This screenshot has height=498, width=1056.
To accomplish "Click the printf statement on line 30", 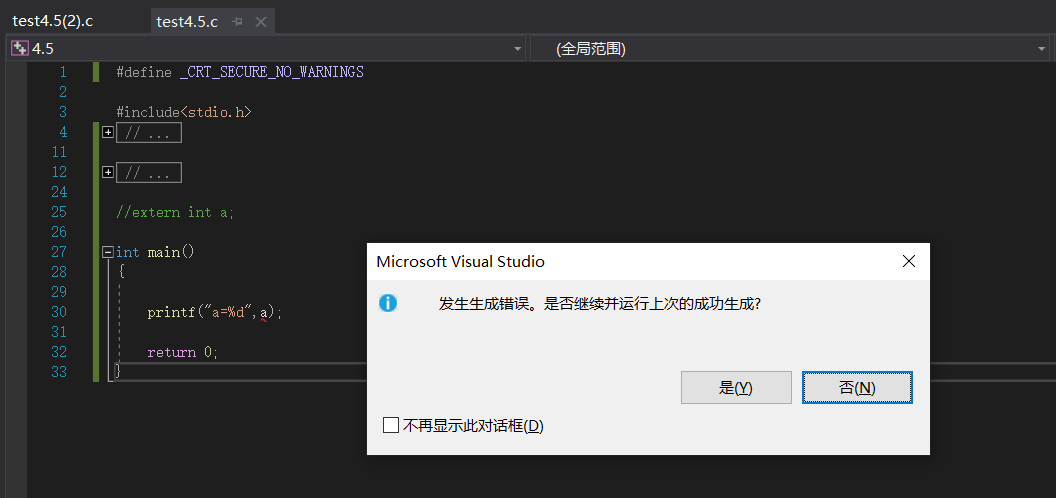I will tap(215, 313).
